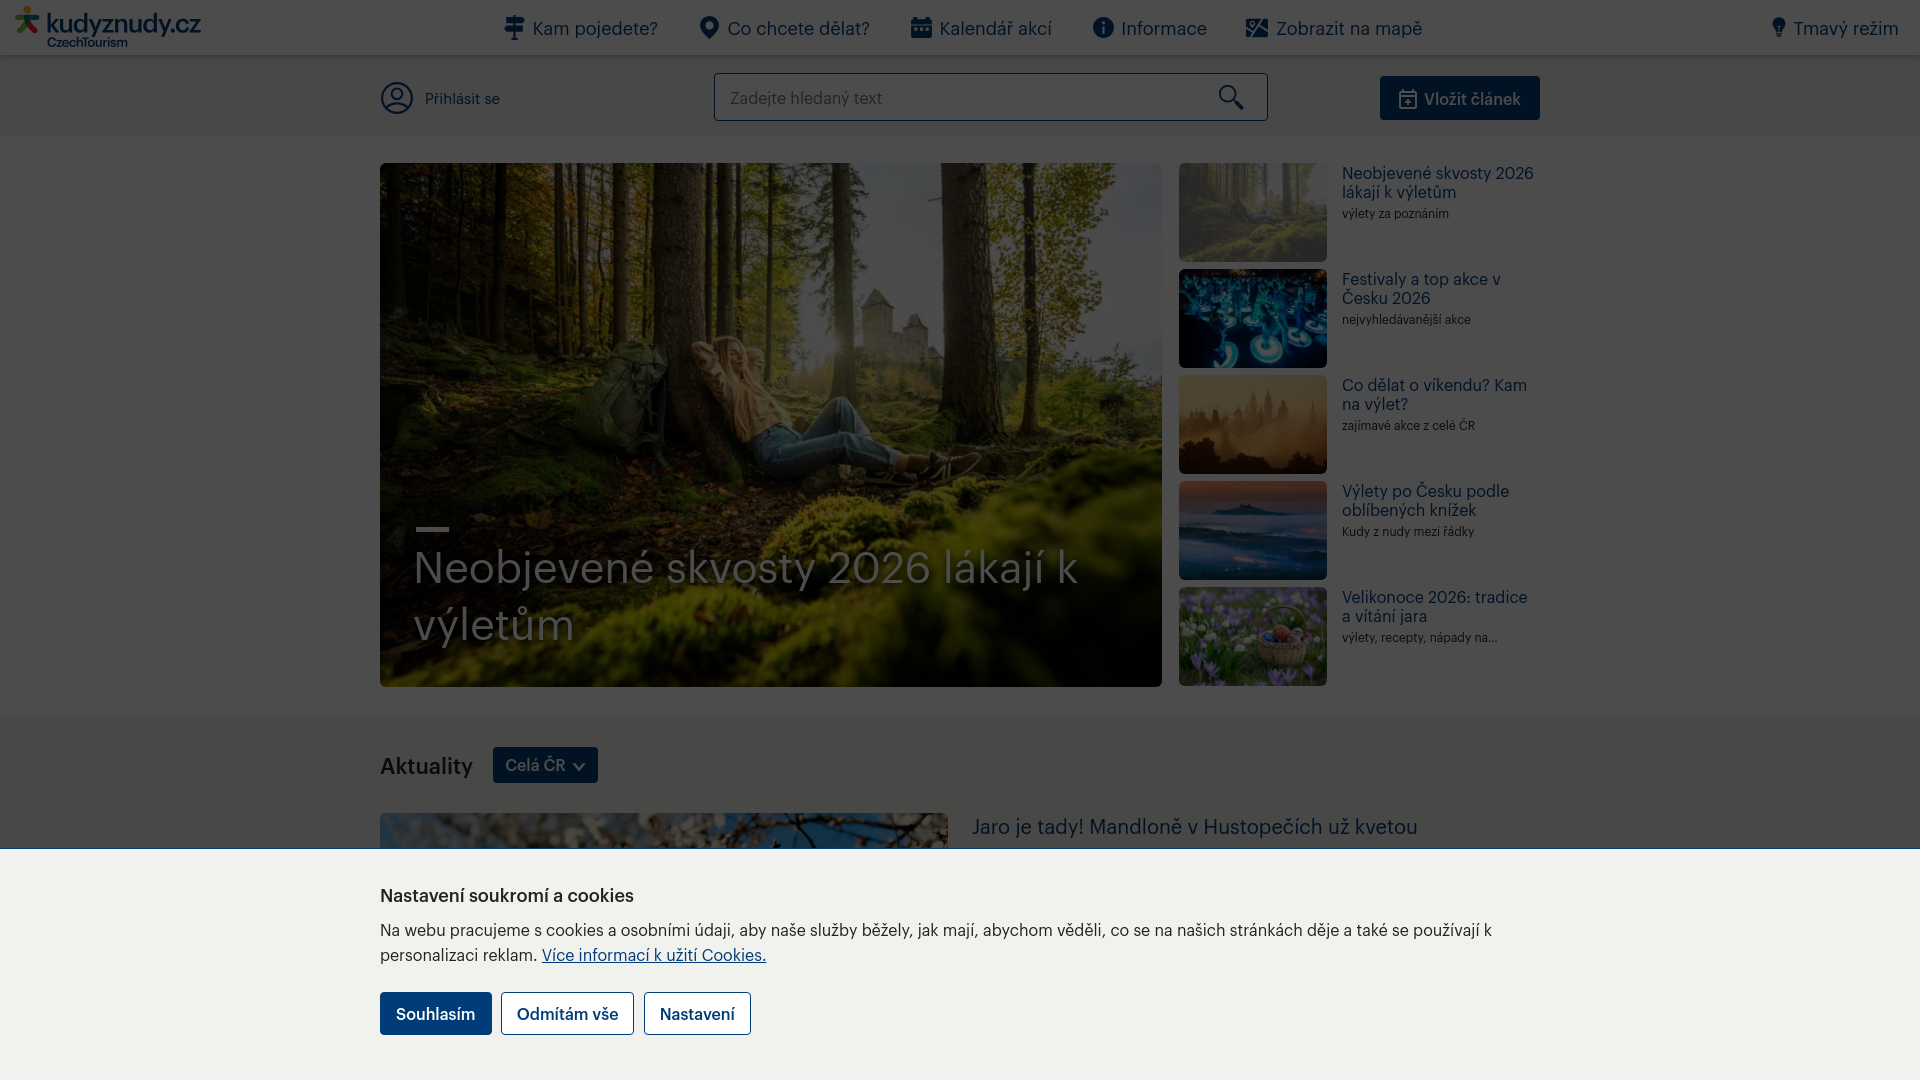Click the Kudy z nudy mezi řádky subtitle

point(1408,532)
